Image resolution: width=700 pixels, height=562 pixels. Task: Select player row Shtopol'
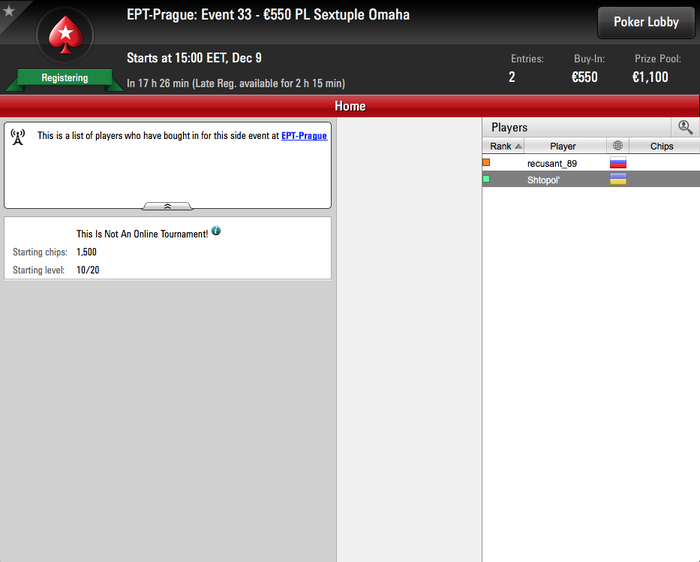[591, 179]
